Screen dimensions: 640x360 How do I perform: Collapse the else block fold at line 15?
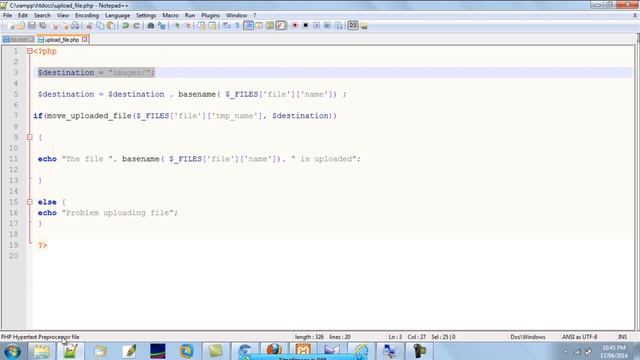[x=29, y=202]
